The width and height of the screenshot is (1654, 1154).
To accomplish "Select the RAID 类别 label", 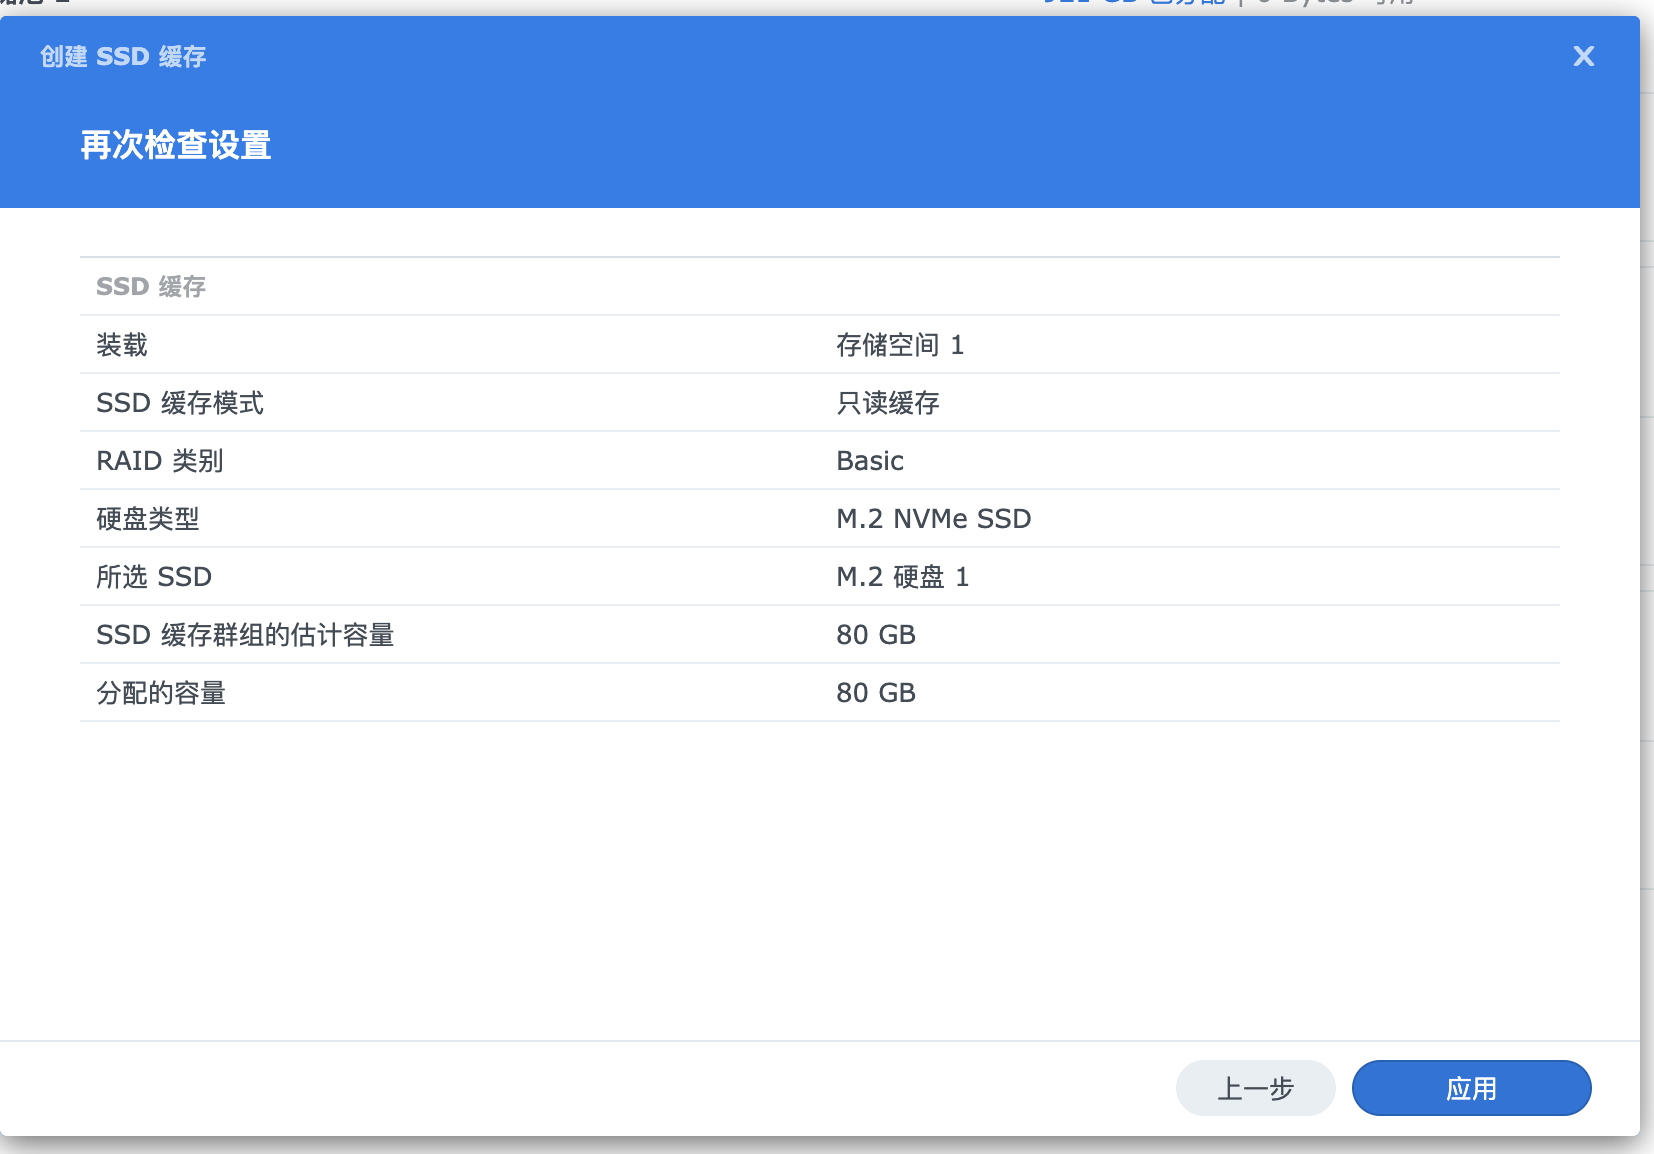I will click(160, 461).
